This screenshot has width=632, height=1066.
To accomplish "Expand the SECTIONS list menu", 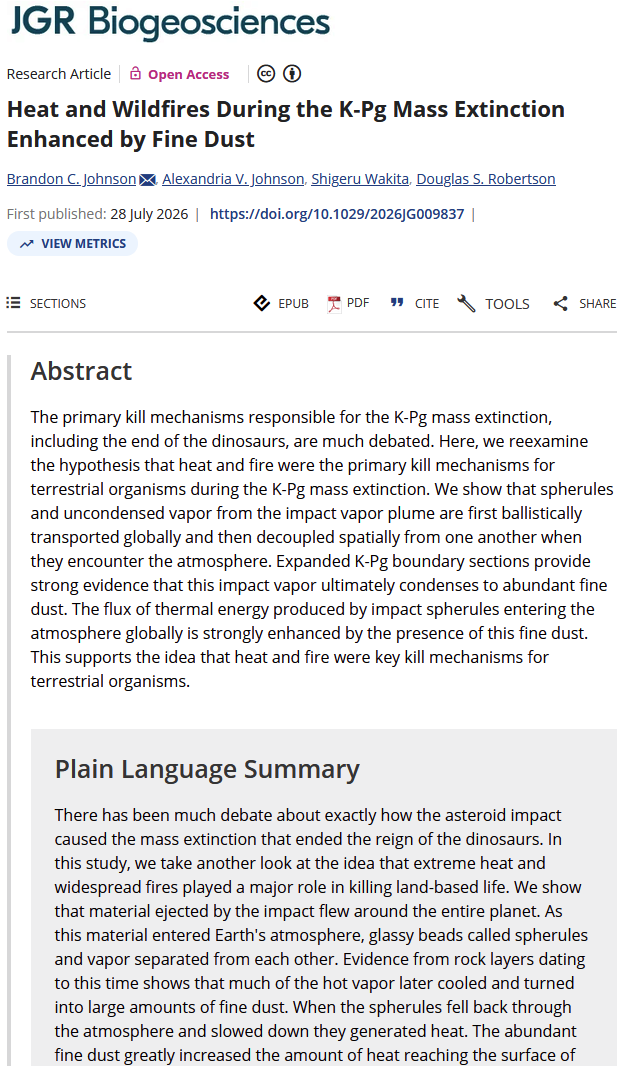I will 46,303.
